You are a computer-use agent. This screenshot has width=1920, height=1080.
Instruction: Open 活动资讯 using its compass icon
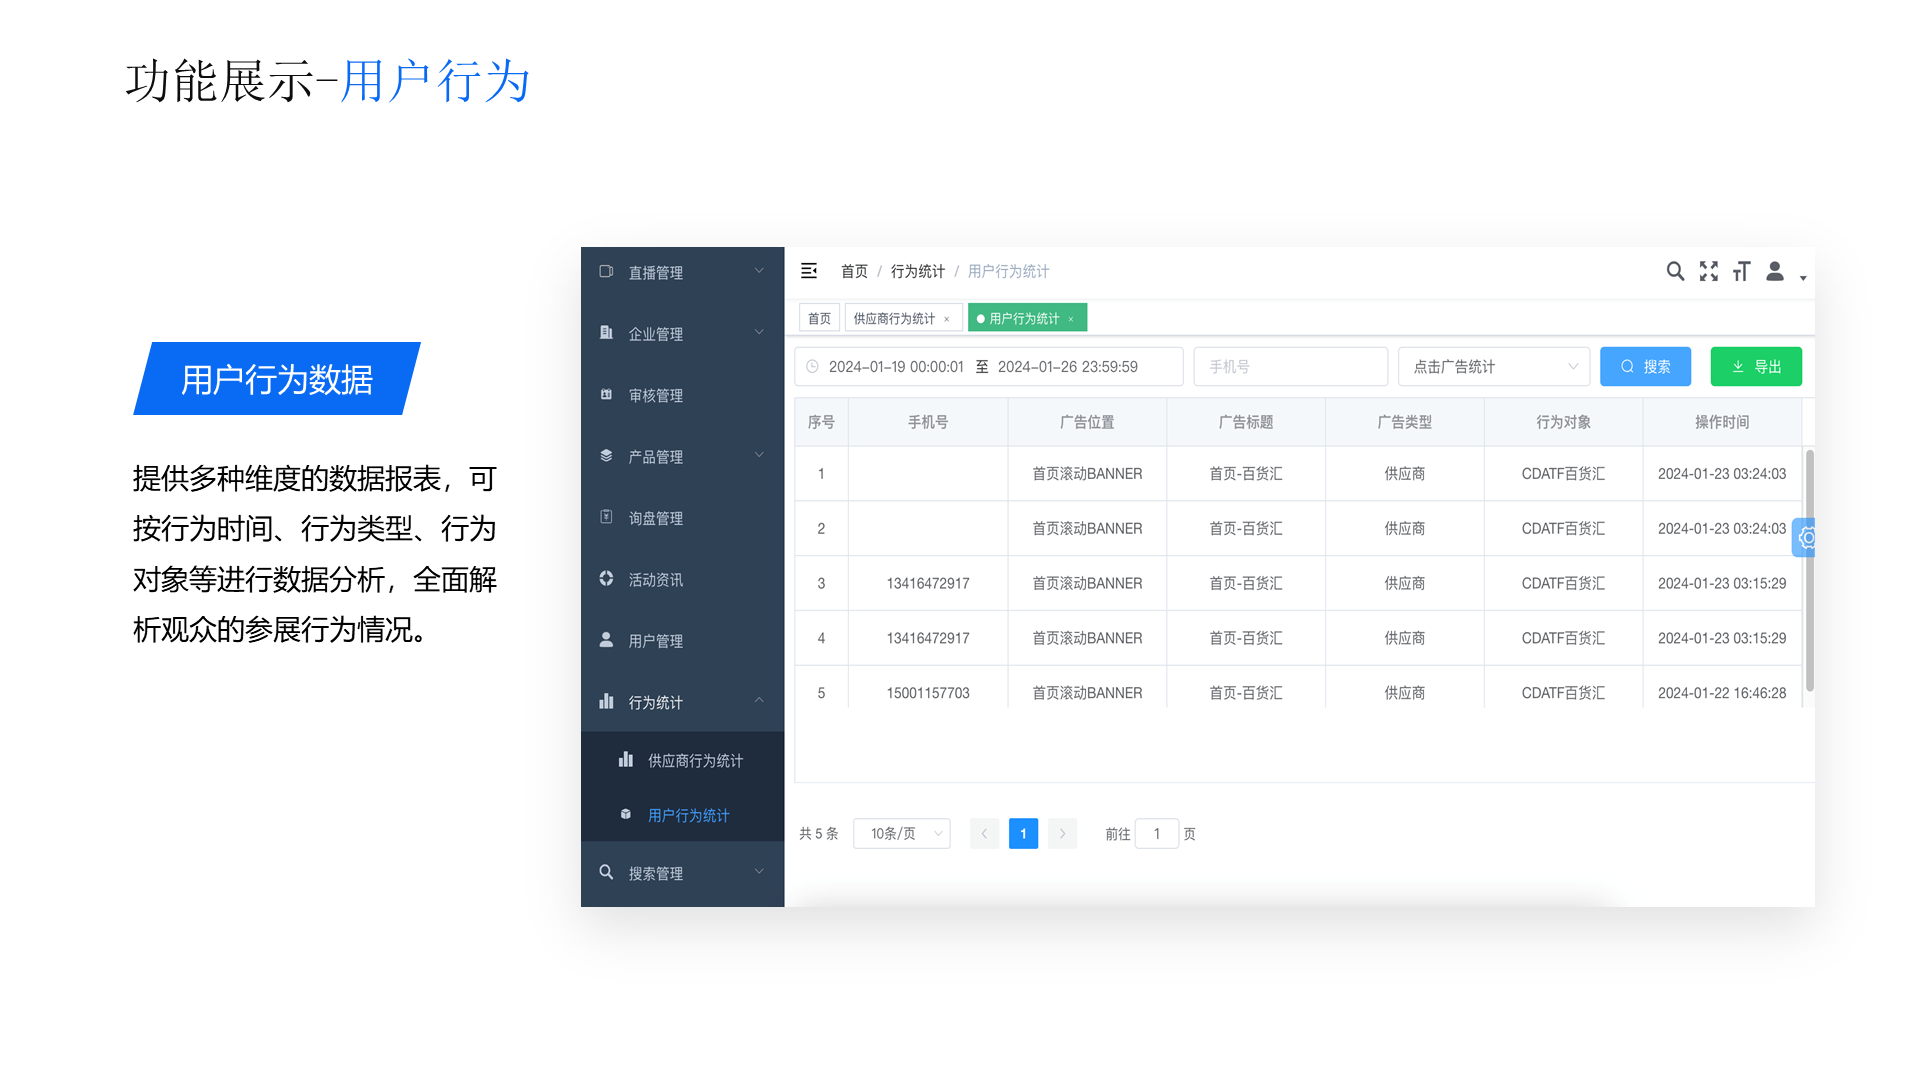pos(606,578)
